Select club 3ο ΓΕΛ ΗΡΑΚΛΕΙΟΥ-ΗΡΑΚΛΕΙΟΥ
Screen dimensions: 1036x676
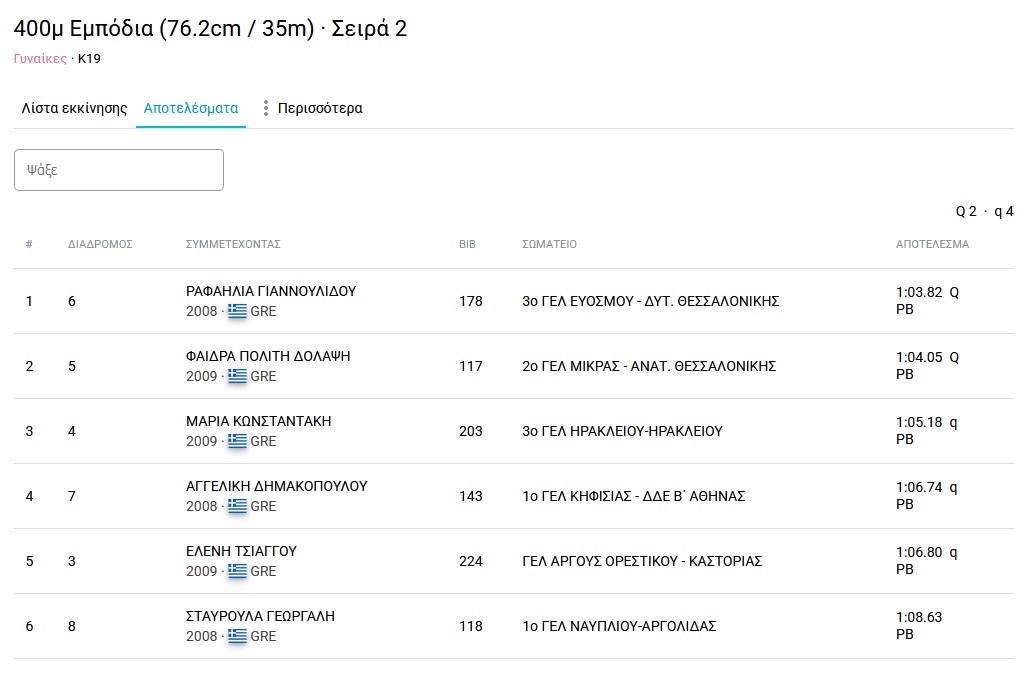point(622,431)
